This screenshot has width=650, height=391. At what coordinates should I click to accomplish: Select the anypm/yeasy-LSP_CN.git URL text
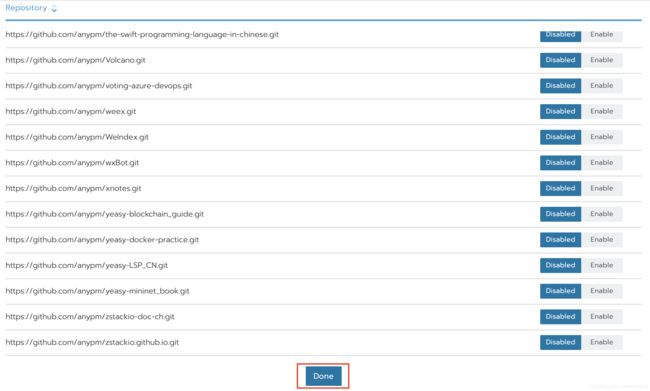click(x=87, y=266)
